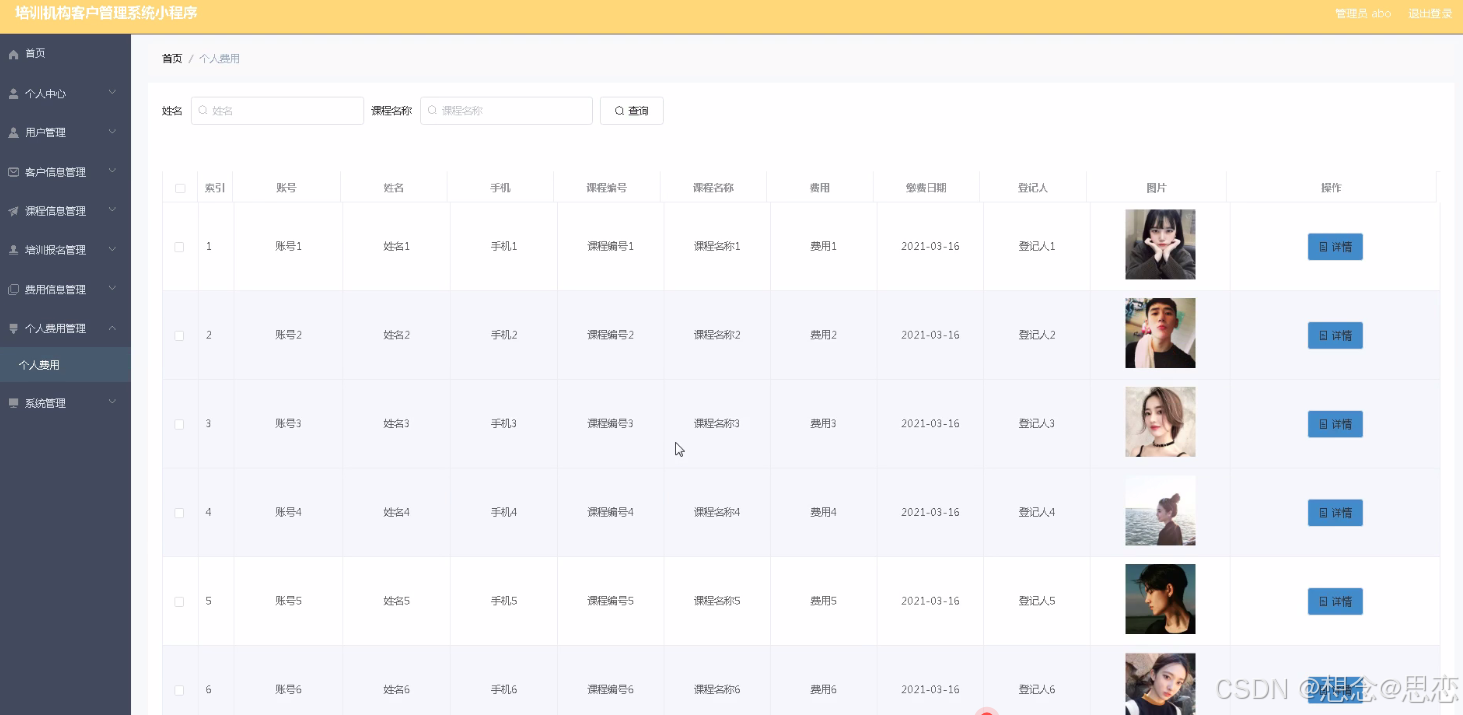The width and height of the screenshot is (1463, 715).
Task: Open the photo thumbnail in row 2
Action: pos(1160,333)
